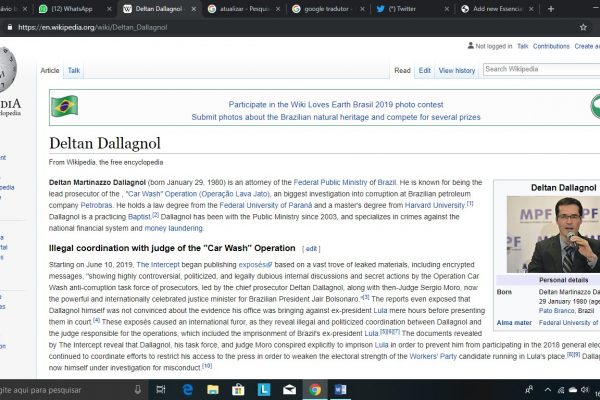Open the user Talk link at top
600x400 pixels.
coord(522,46)
